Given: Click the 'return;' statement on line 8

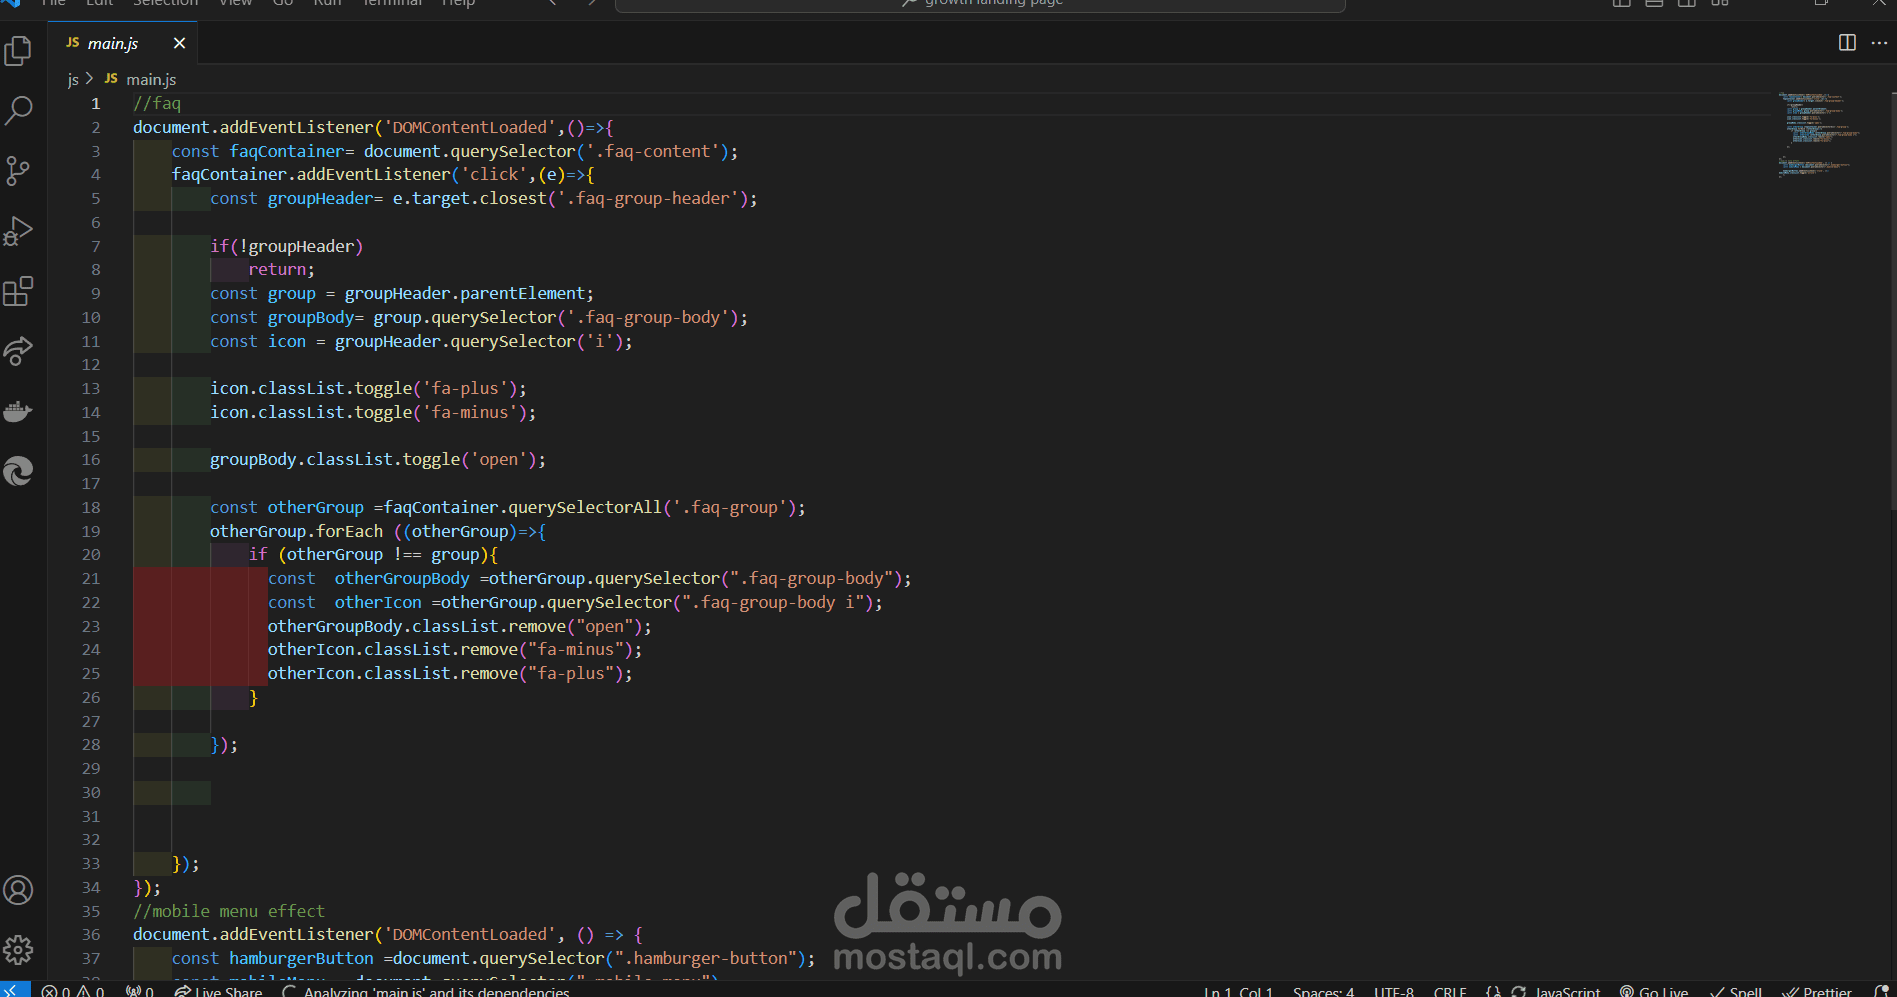Looking at the screenshot, I should 282,270.
